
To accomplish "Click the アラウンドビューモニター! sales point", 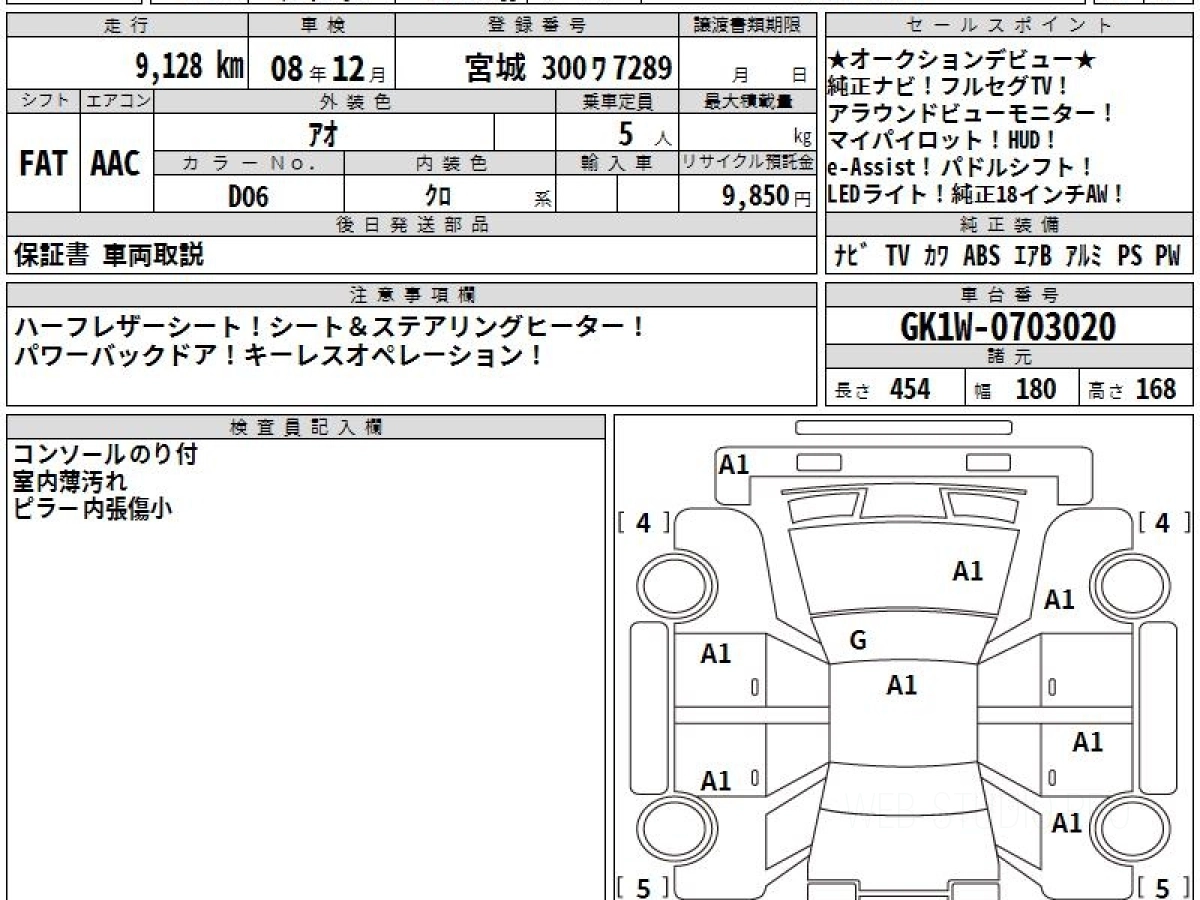I will (971, 114).
